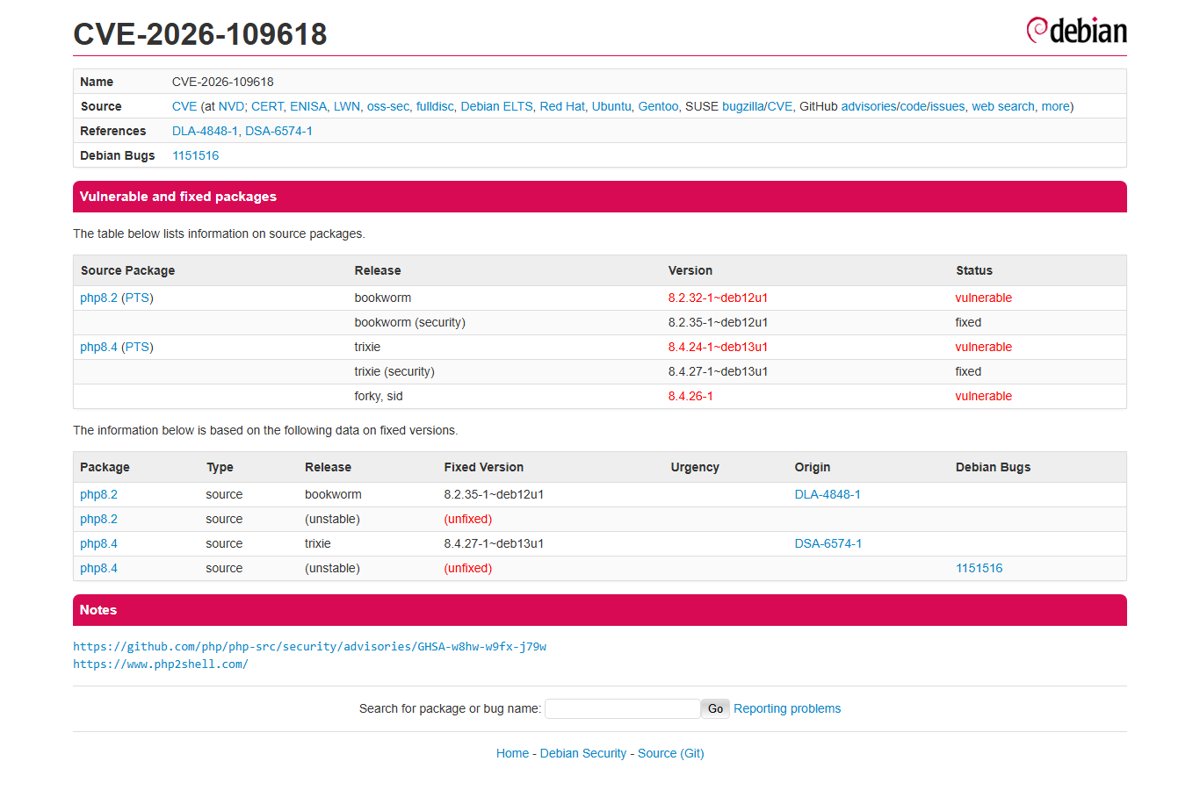Open DSA-6574-1 in the Origin column
This screenshot has height=790, width=1200.
pyautogui.click(x=828, y=543)
